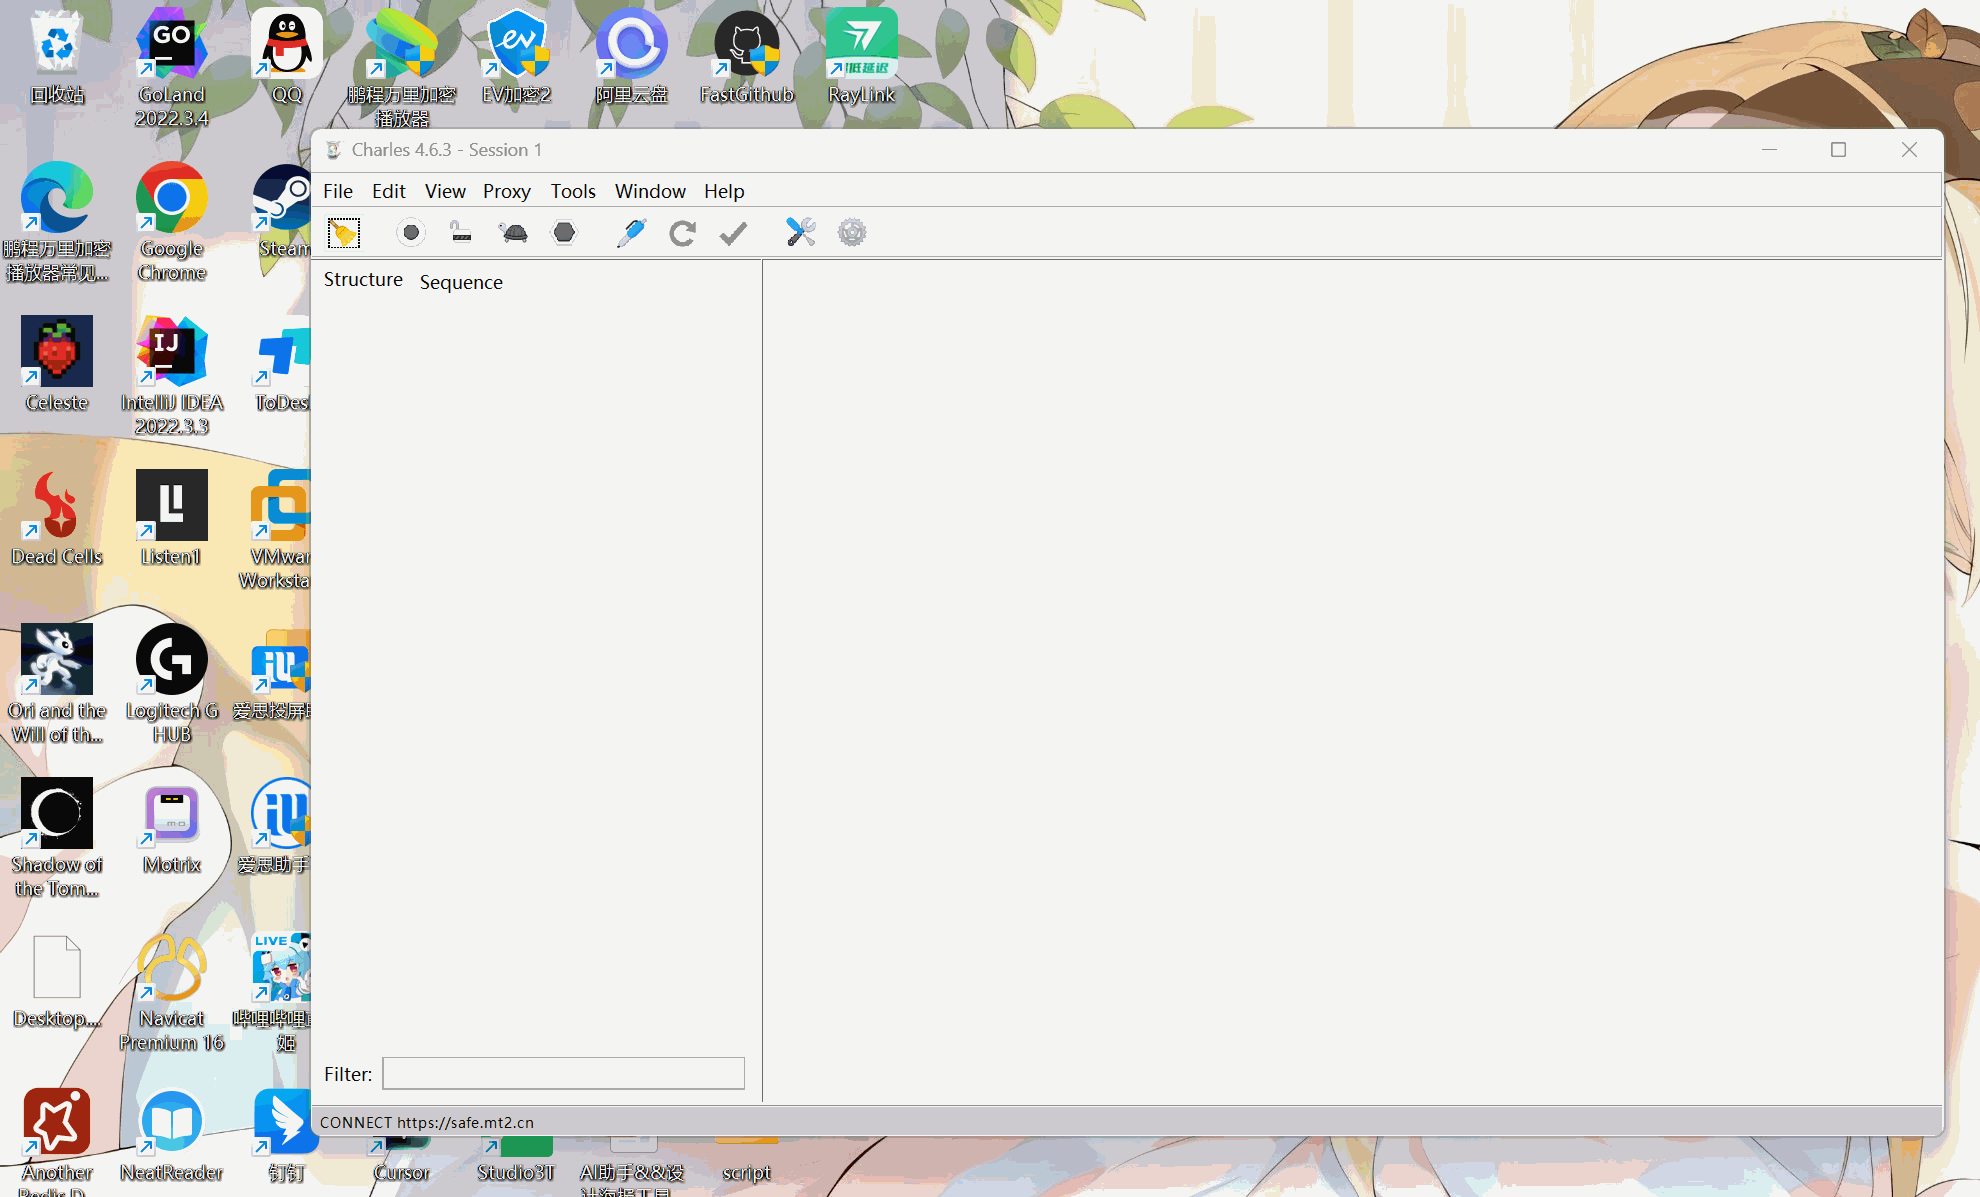The image size is (1980, 1197).
Task: Toggle recording with the record button
Action: tap(410, 233)
